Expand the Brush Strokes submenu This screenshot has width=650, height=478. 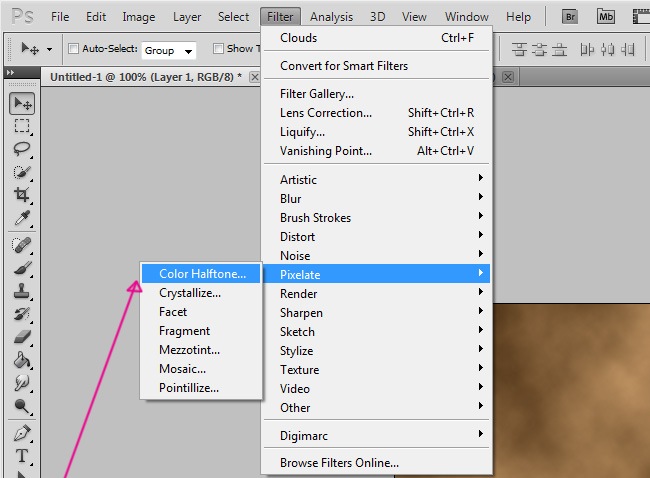point(376,218)
